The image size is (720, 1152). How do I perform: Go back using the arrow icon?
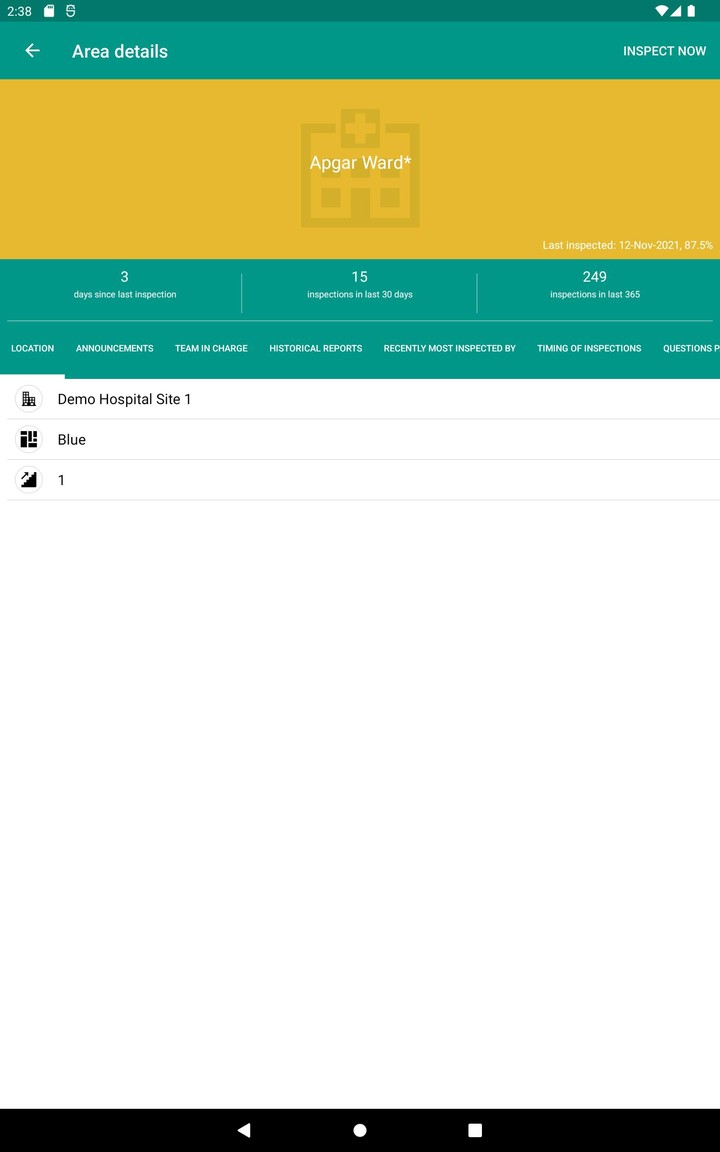(x=32, y=51)
